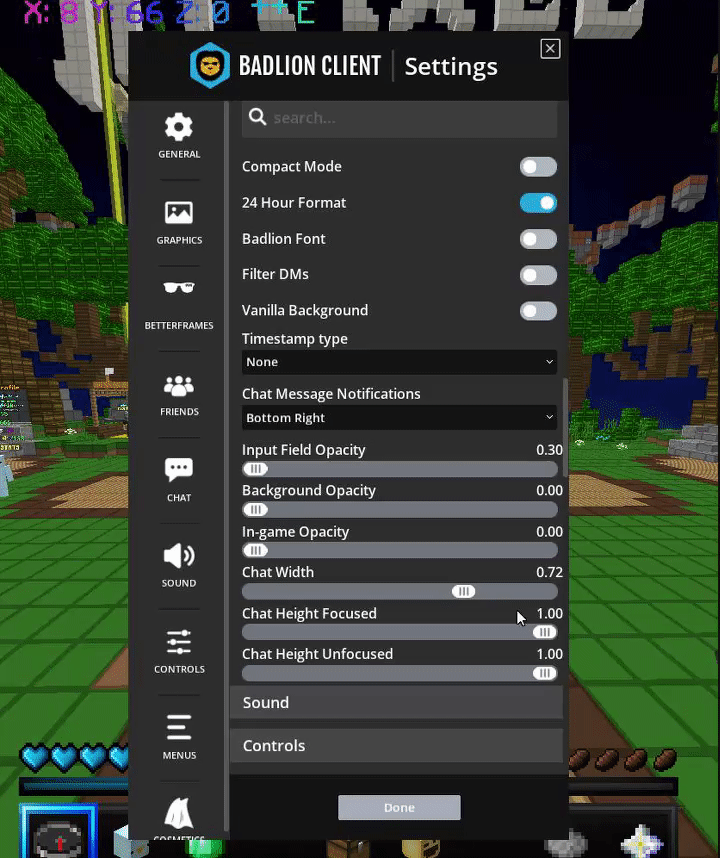The image size is (720, 858).
Task: Open the Graphics picture icon
Action: tap(179, 213)
